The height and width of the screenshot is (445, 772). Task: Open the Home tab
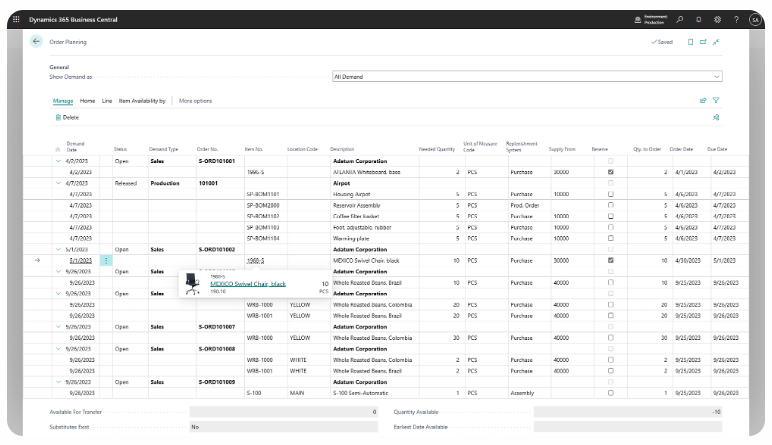tap(87, 101)
